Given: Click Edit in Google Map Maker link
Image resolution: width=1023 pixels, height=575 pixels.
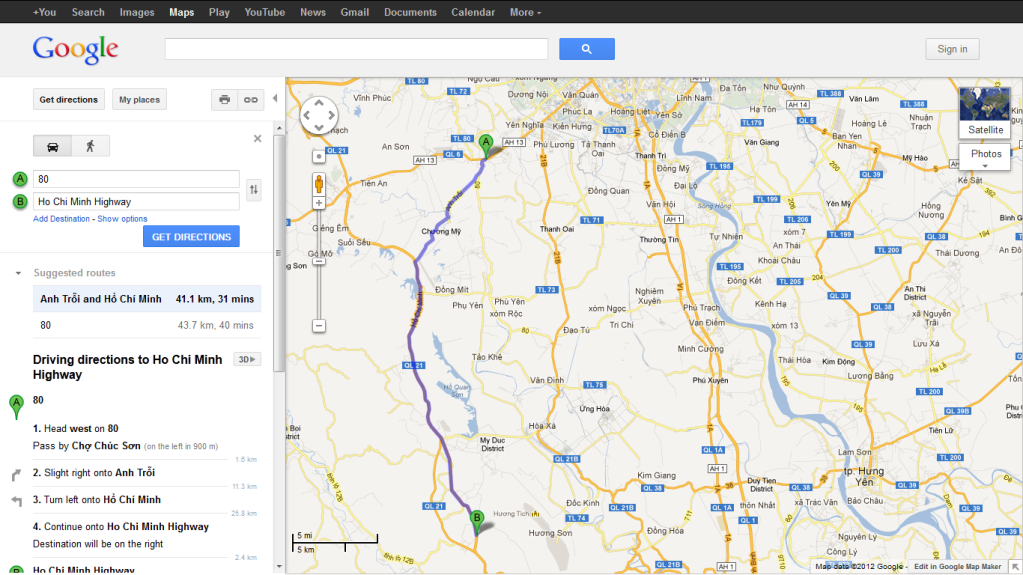Looking at the screenshot, I should pyautogui.click(x=957, y=567).
